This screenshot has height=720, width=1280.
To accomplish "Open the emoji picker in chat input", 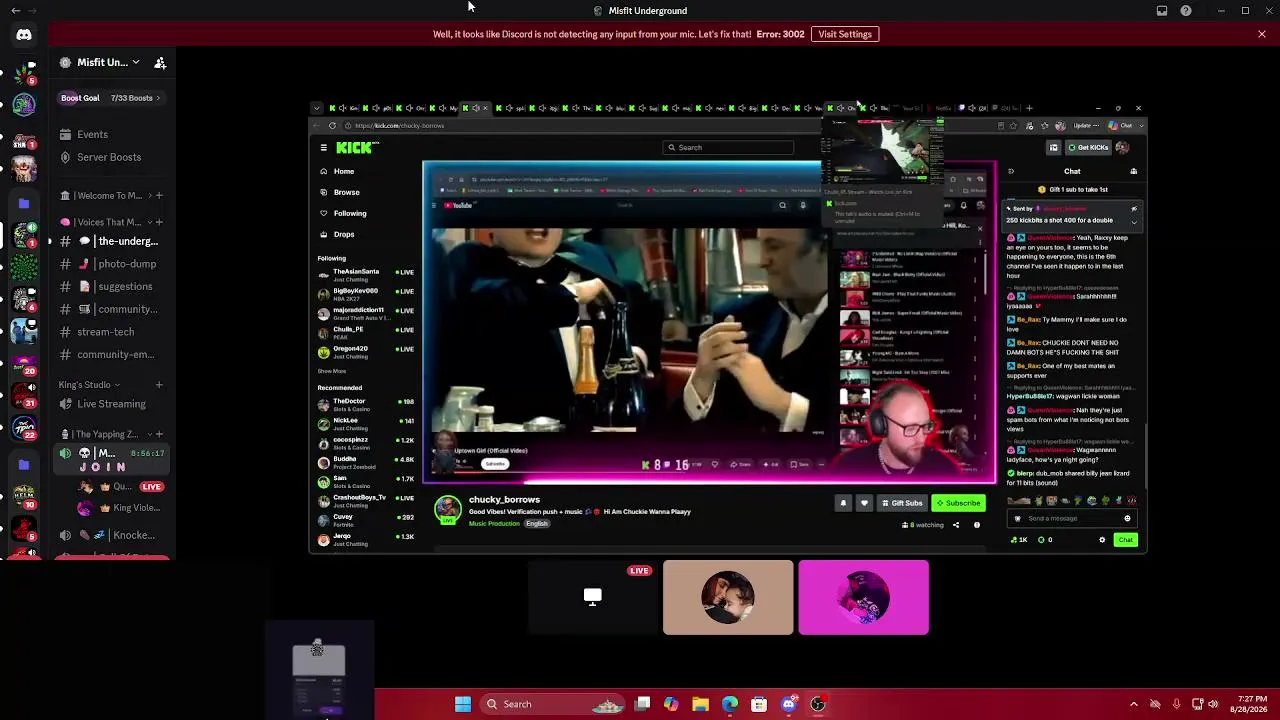I will [x=1127, y=519].
